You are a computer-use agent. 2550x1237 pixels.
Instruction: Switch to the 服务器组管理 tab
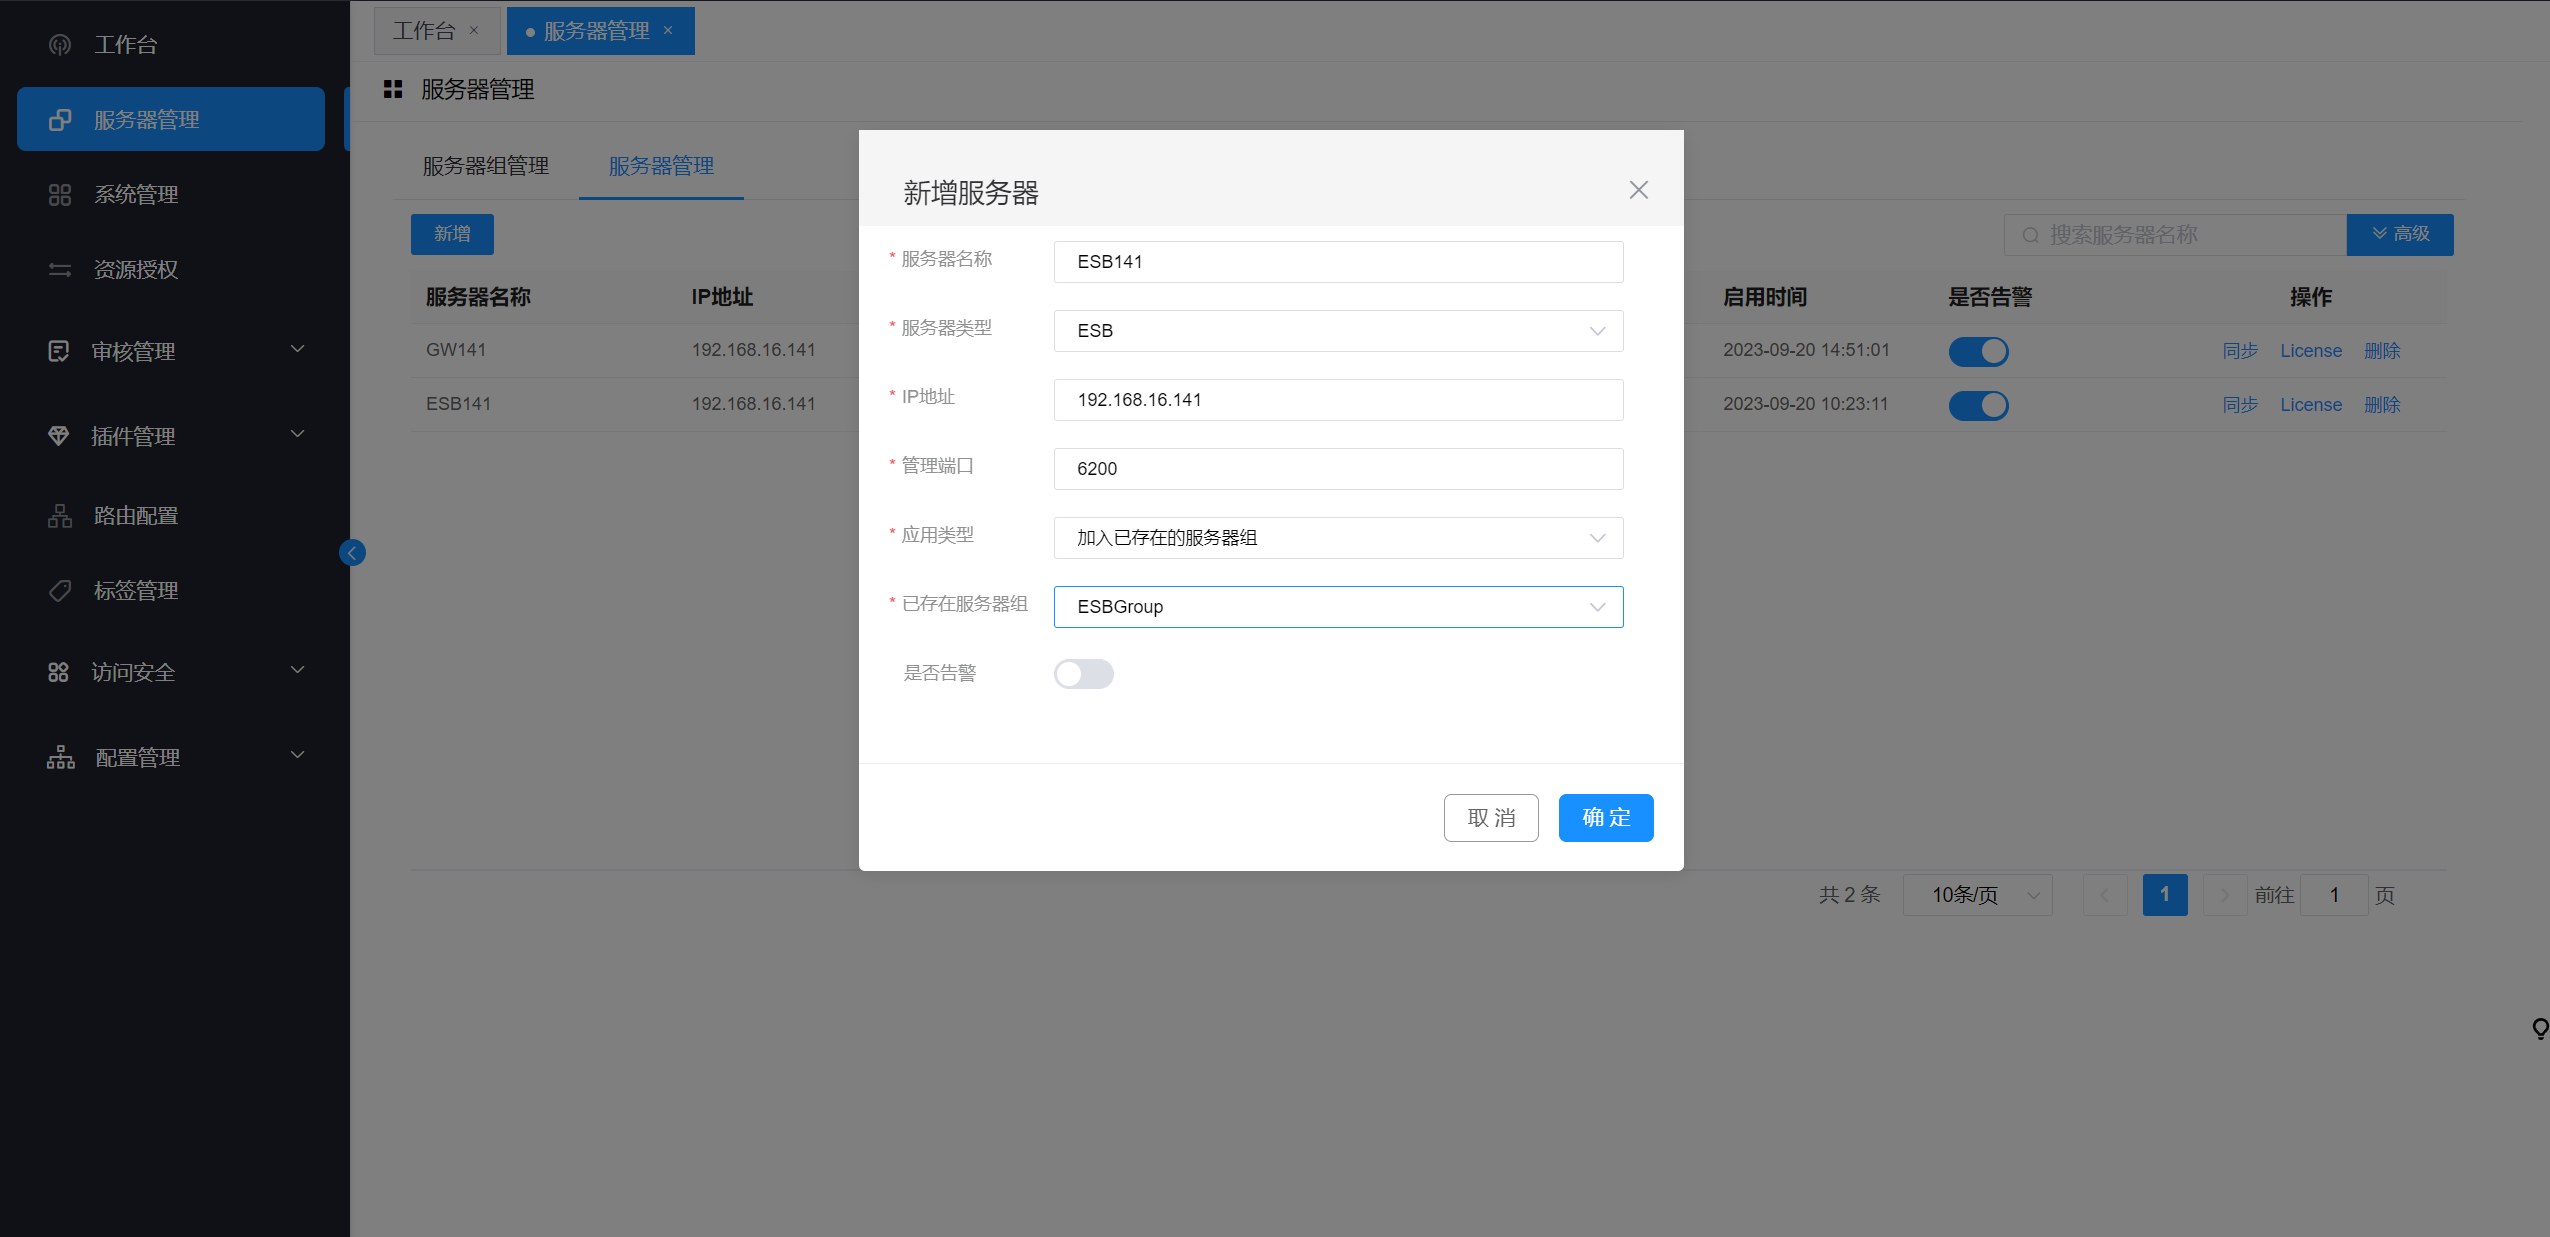[x=485, y=166]
